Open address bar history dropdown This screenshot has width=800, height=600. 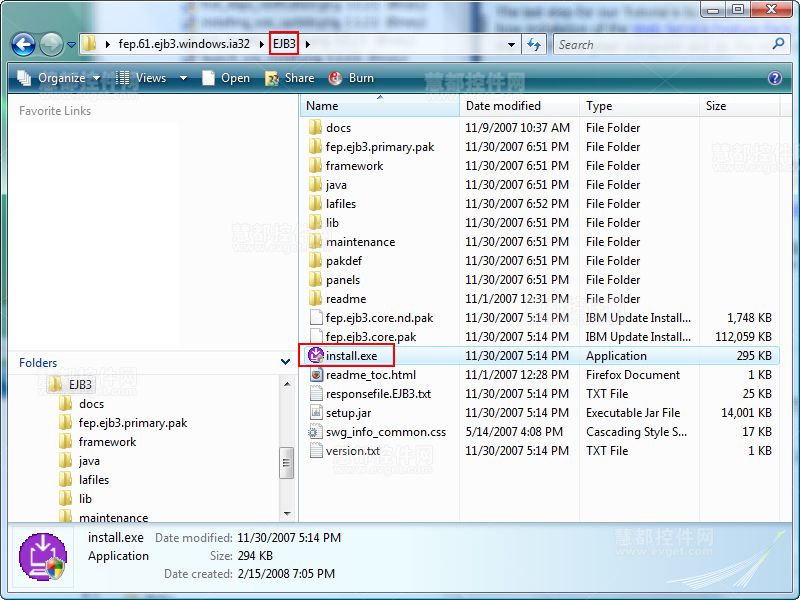[x=511, y=44]
